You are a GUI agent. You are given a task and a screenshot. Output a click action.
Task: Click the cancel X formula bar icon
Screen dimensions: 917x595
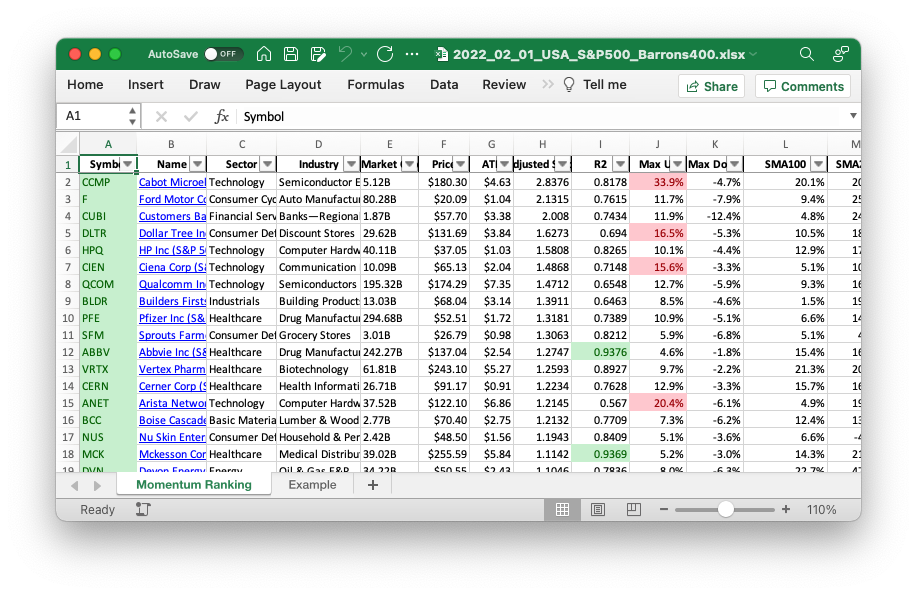click(161, 117)
